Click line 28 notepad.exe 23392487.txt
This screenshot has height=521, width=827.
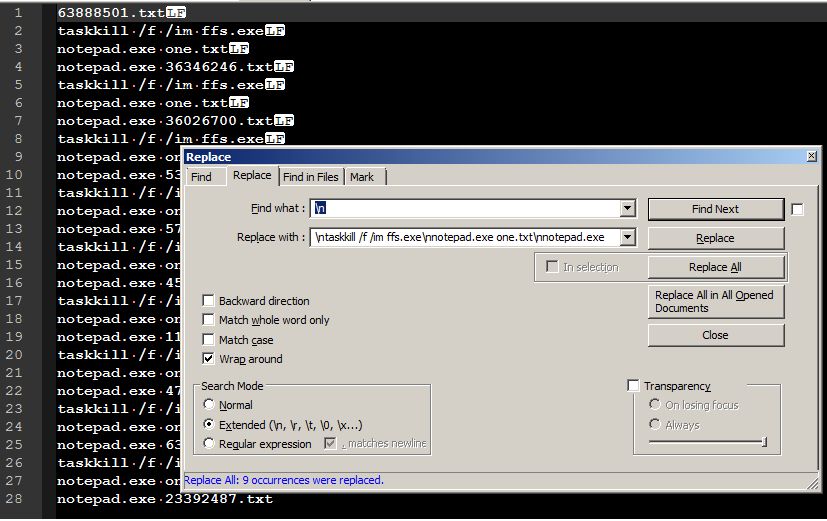(165, 499)
